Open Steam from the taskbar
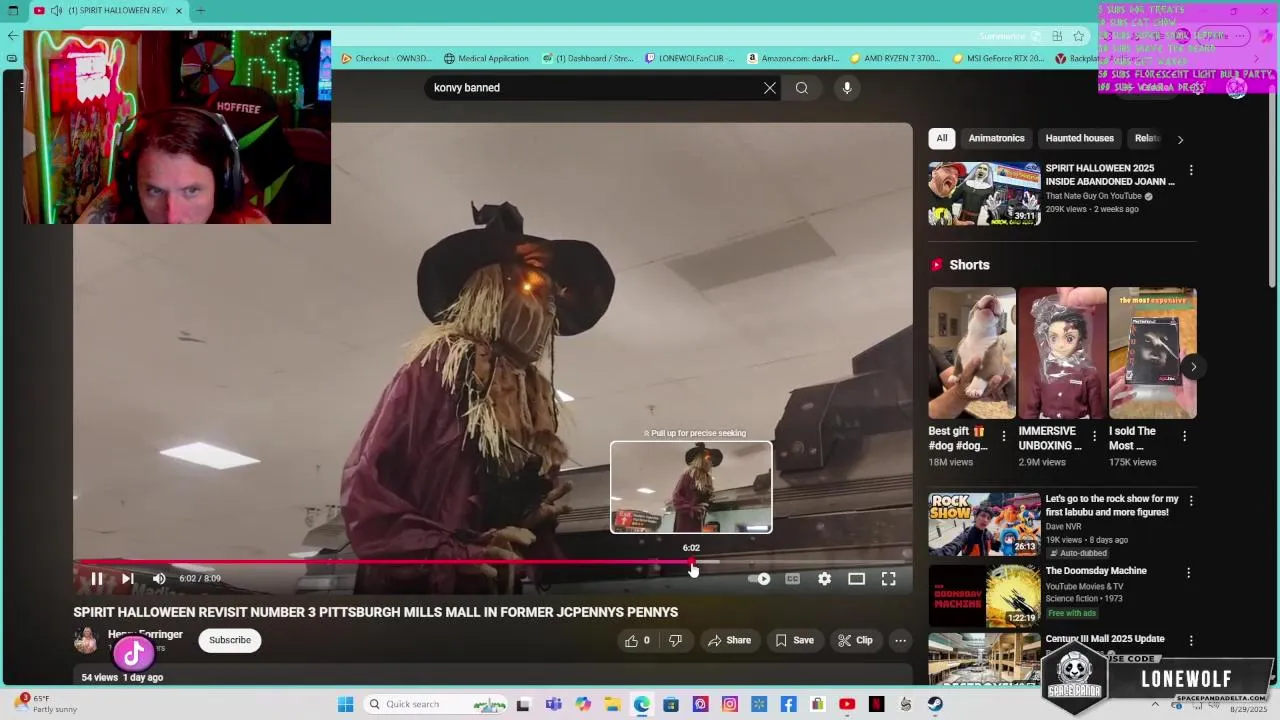The width and height of the screenshot is (1280, 720). [x=935, y=704]
